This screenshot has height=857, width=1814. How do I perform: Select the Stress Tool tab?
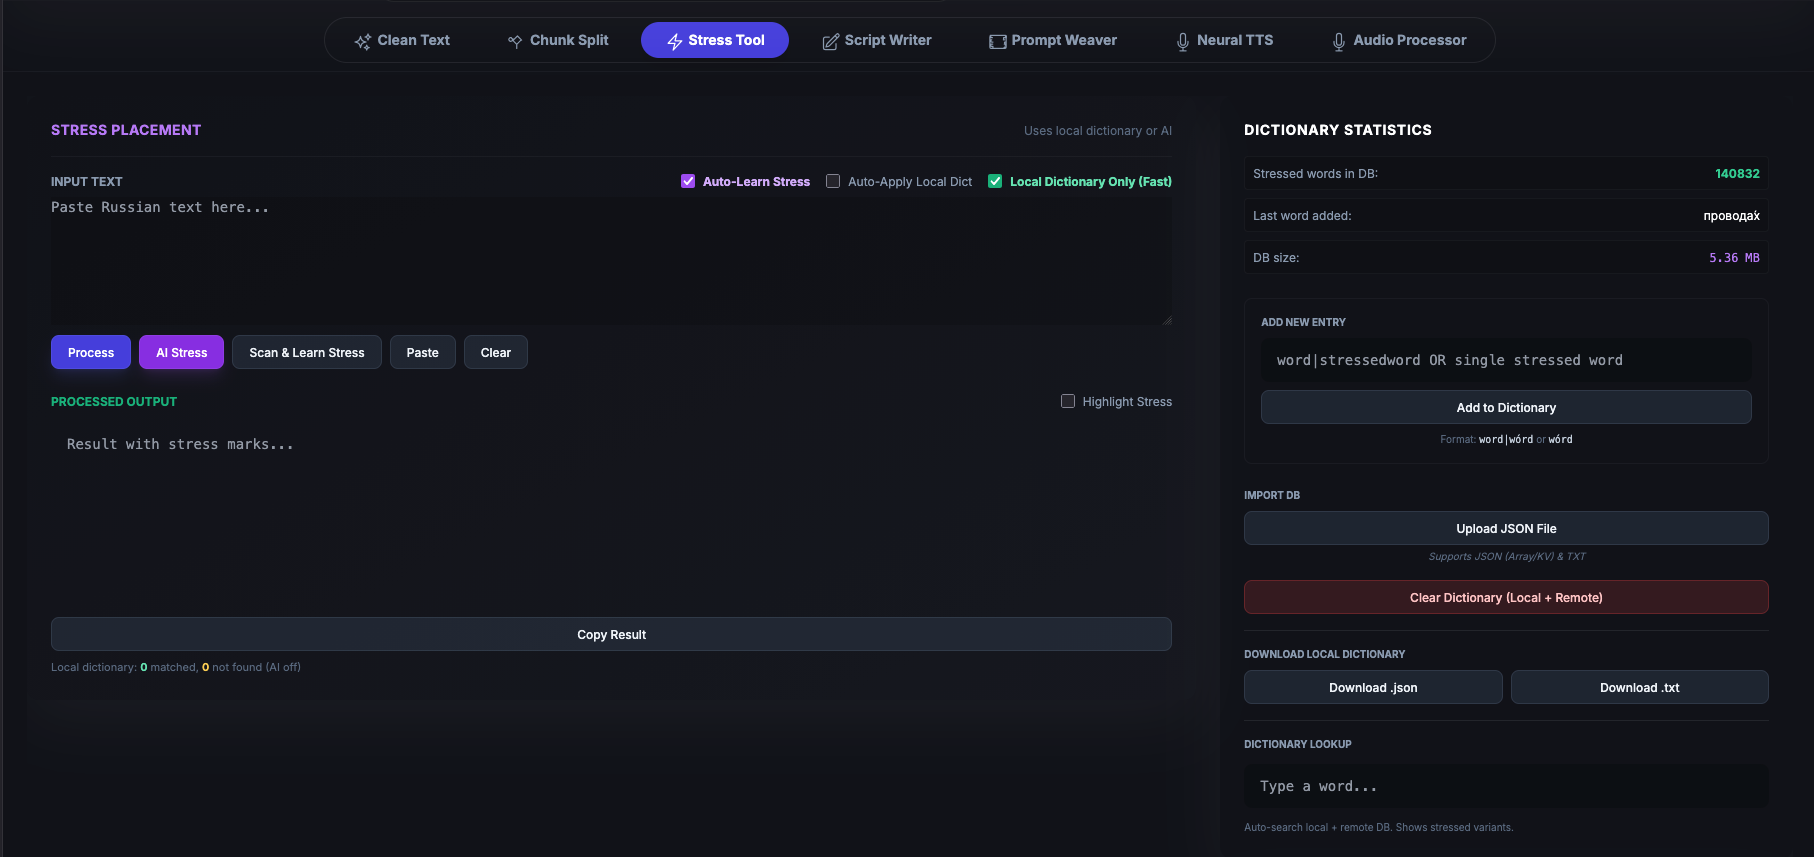coord(715,40)
